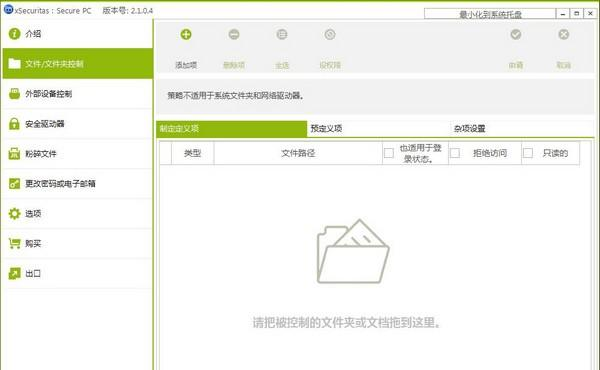This screenshot has width=600, height=370.
Task: Close the xSecuritas window
Action: [590, 14]
